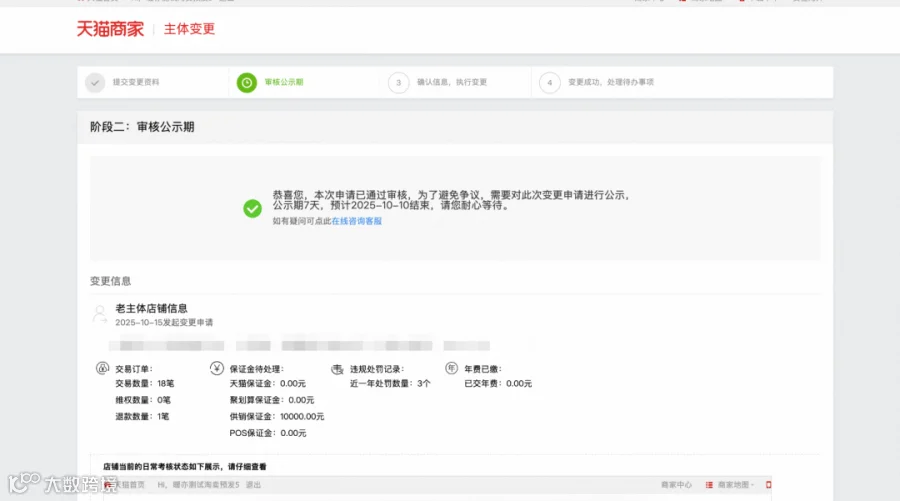Viewport: 900px width, 501px height.
Task: Click the 退款数量:1笔 value
Action: [x=142, y=417]
